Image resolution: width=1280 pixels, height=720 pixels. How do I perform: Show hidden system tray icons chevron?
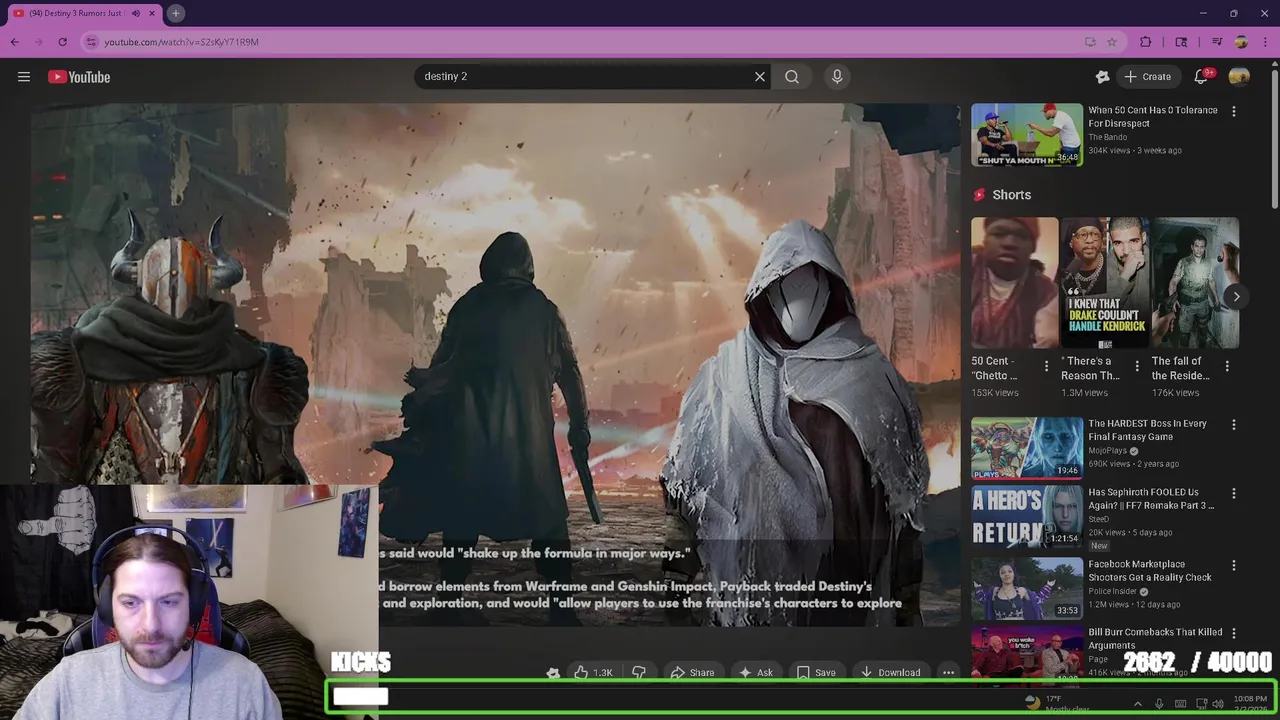(x=1137, y=704)
